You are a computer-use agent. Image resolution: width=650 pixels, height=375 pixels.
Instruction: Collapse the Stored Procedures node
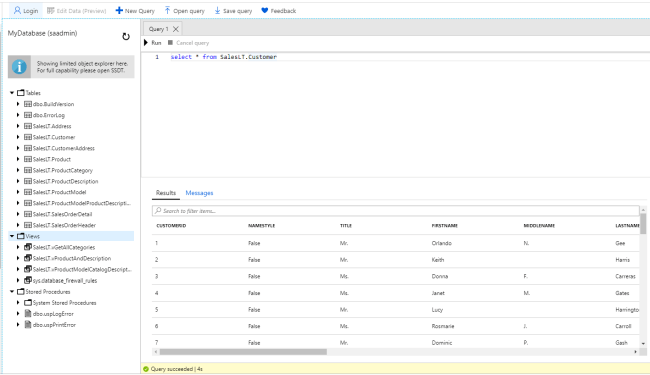point(12,292)
